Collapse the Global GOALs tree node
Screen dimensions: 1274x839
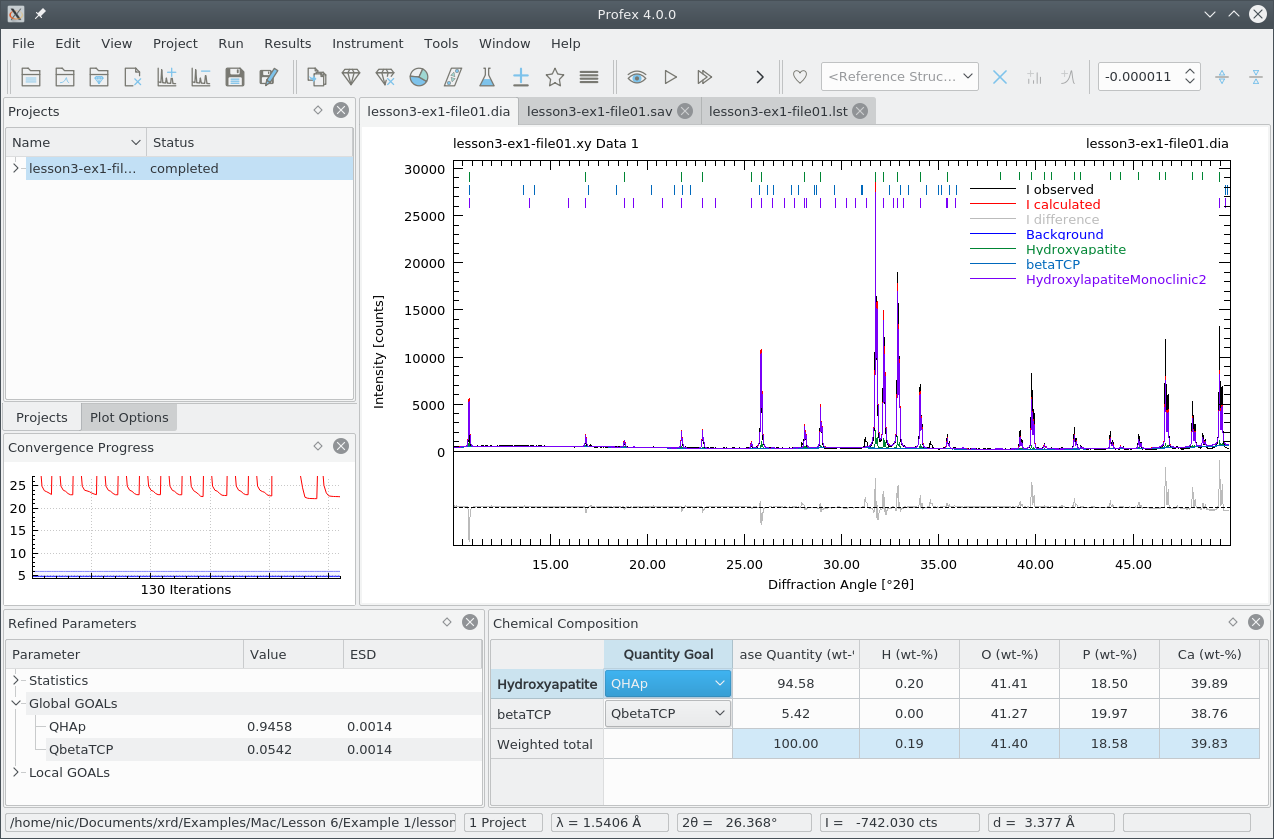coord(16,703)
